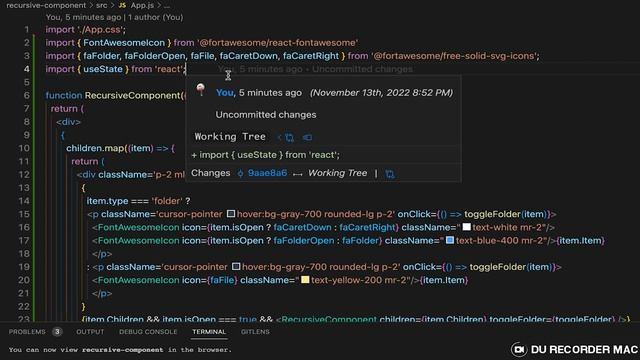640x360 pixels.
Task: Click the '1 author (You)' code lens
Action: [x=156, y=17]
